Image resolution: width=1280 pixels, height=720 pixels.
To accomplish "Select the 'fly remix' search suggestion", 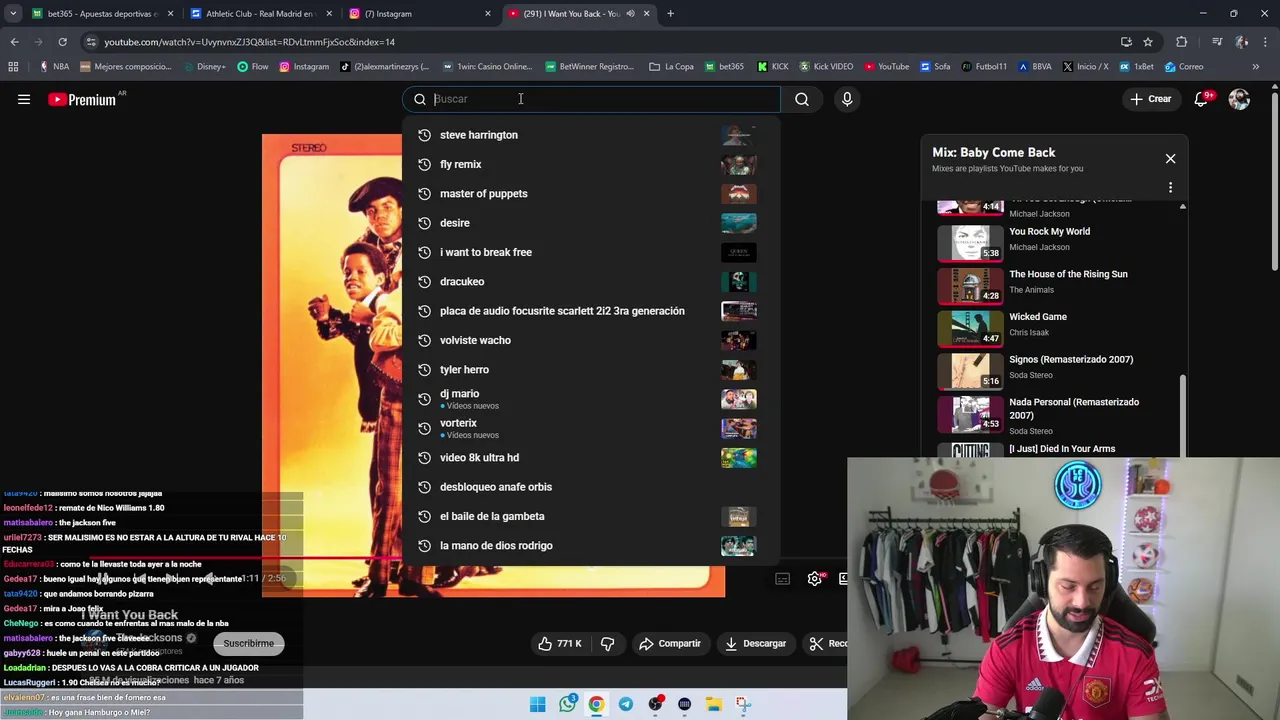I will point(591,164).
